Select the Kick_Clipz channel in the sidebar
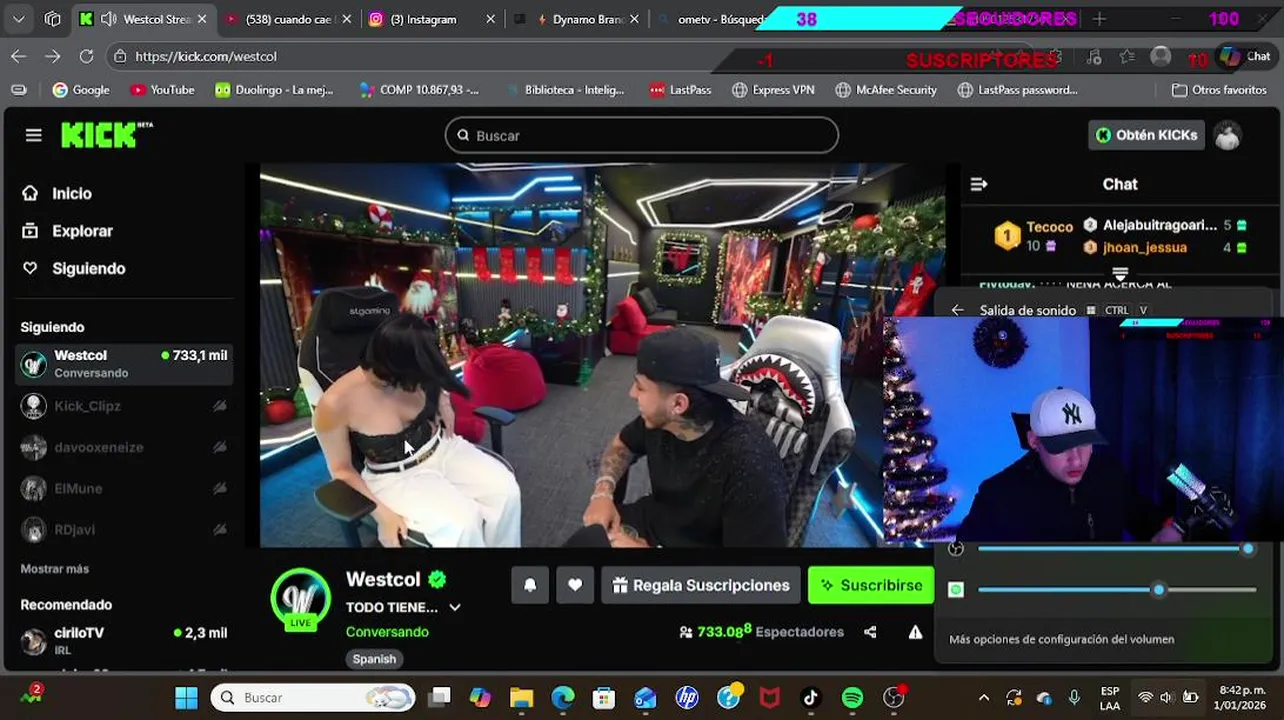The height and width of the screenshot is (720, 1284). [124, 406]
